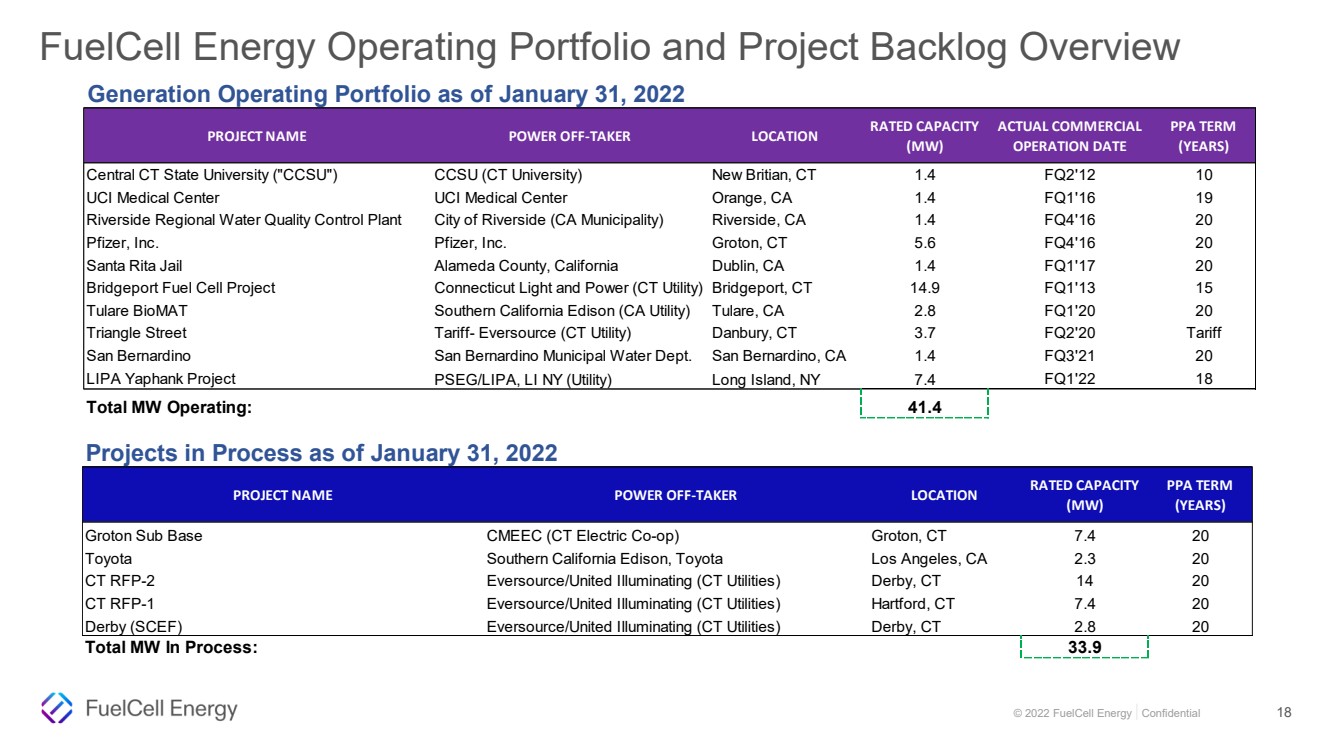Click "Tariff" in the PPA term column
This screenshot has width=1333, height=749.
pyautogui.click(x=1204, y=333)
